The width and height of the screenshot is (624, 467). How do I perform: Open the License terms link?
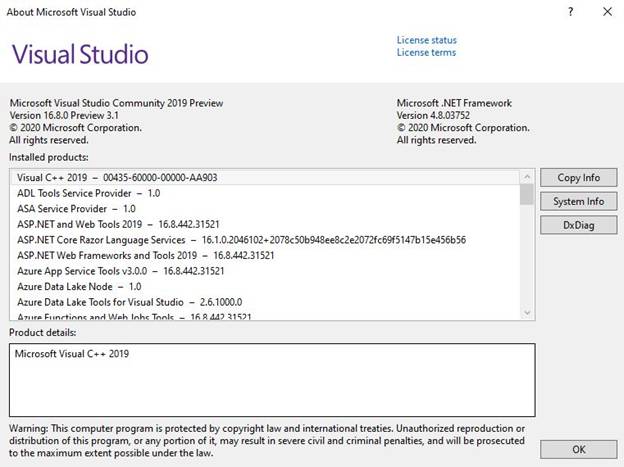pyautogui.click(x=426, y=53)
